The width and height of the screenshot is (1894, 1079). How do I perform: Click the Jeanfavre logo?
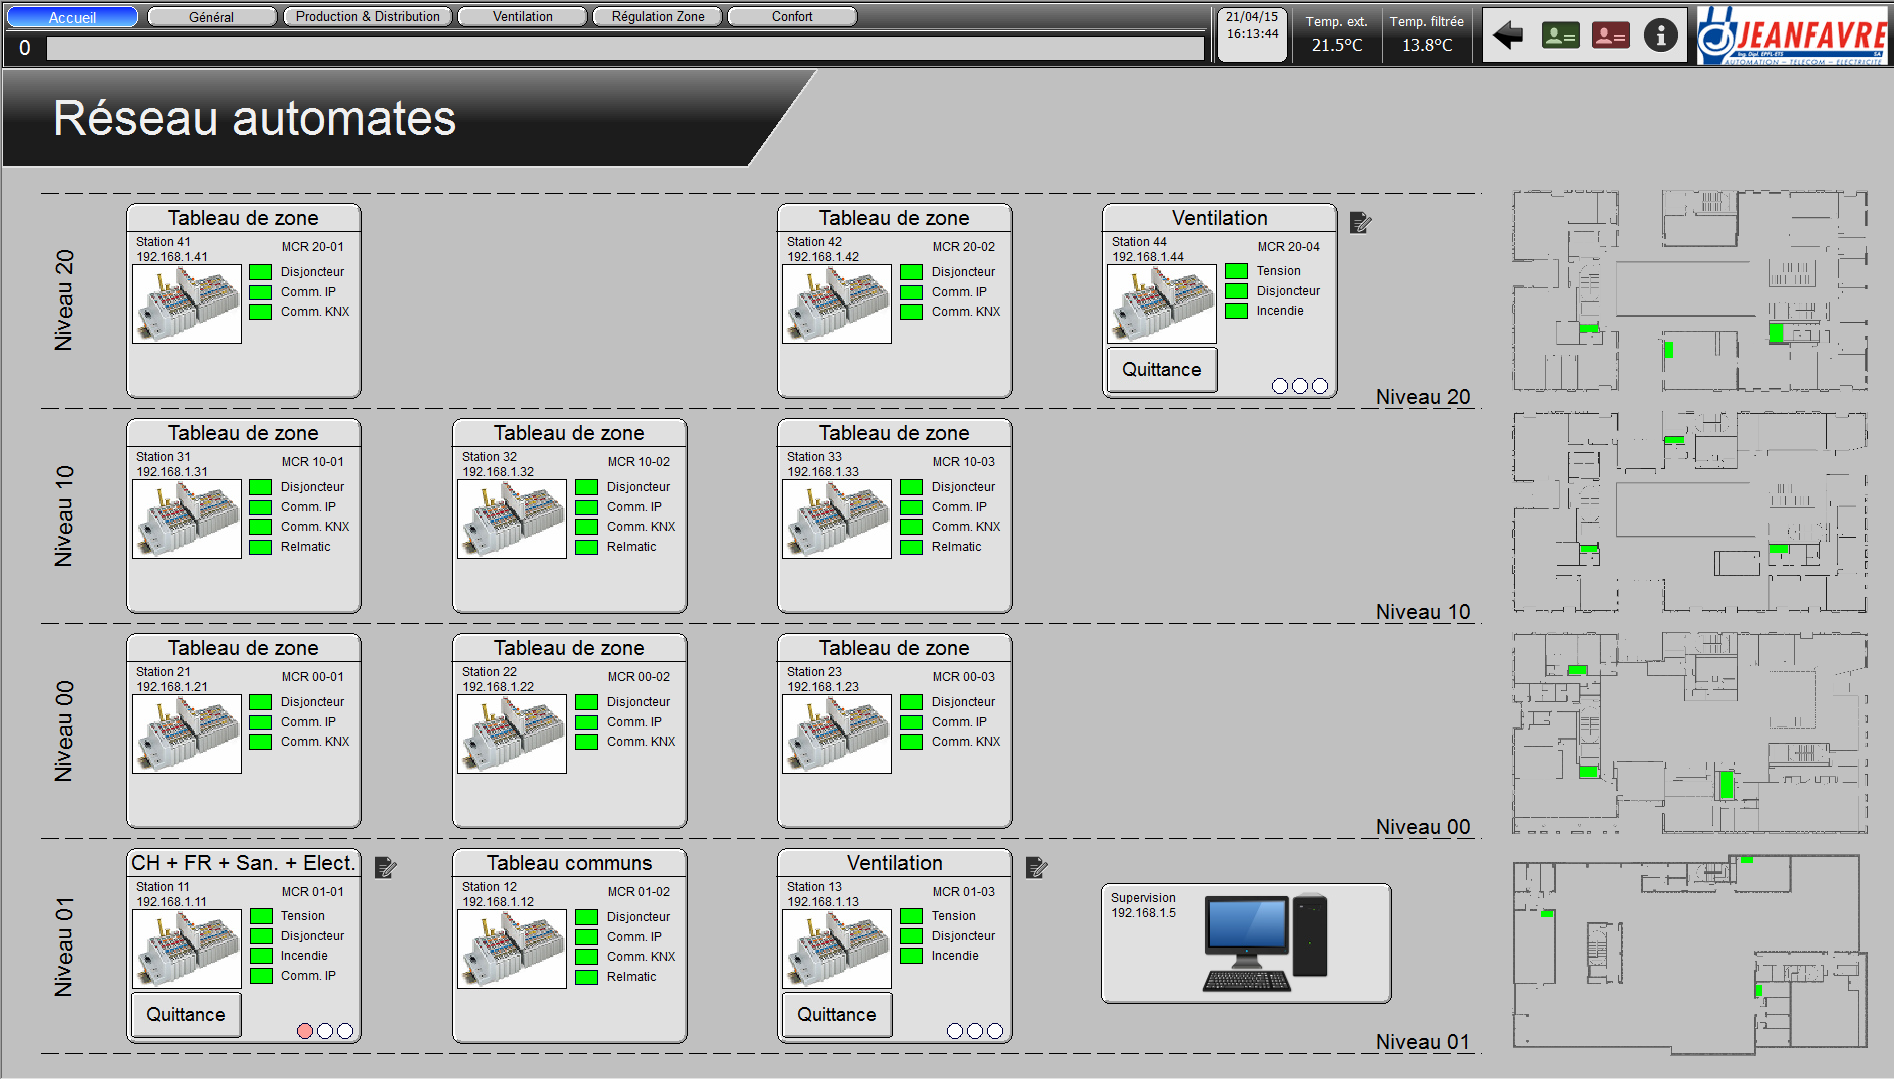(1791, 36)
